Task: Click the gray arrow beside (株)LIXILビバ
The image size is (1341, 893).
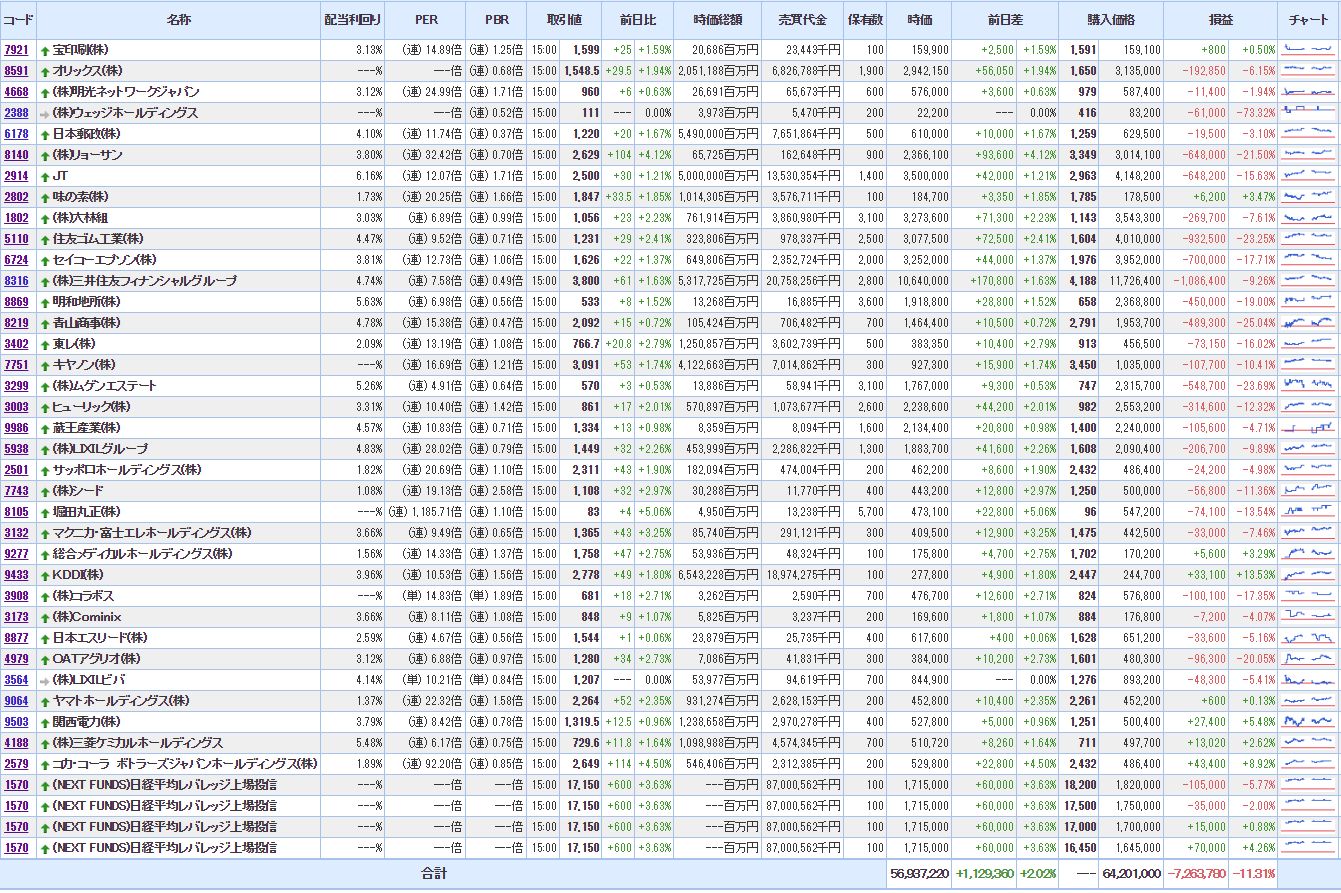Action: tap(45, 680)
